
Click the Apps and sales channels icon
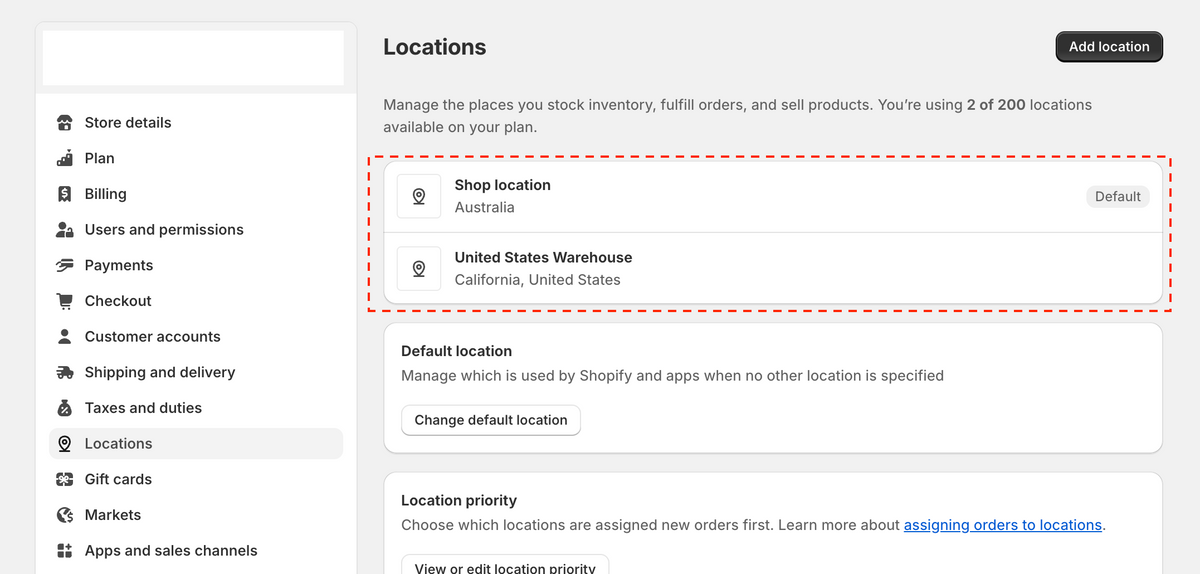pyautogui.click(x=65, y=551)
